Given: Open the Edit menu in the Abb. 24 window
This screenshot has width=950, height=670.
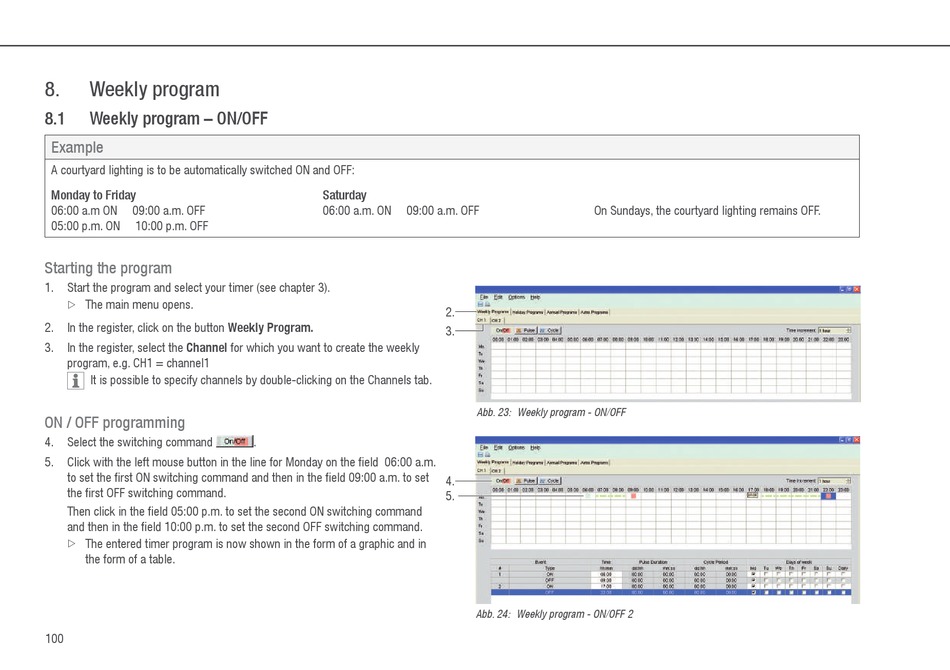Looking at the screenshot, I should coord(498,448).
